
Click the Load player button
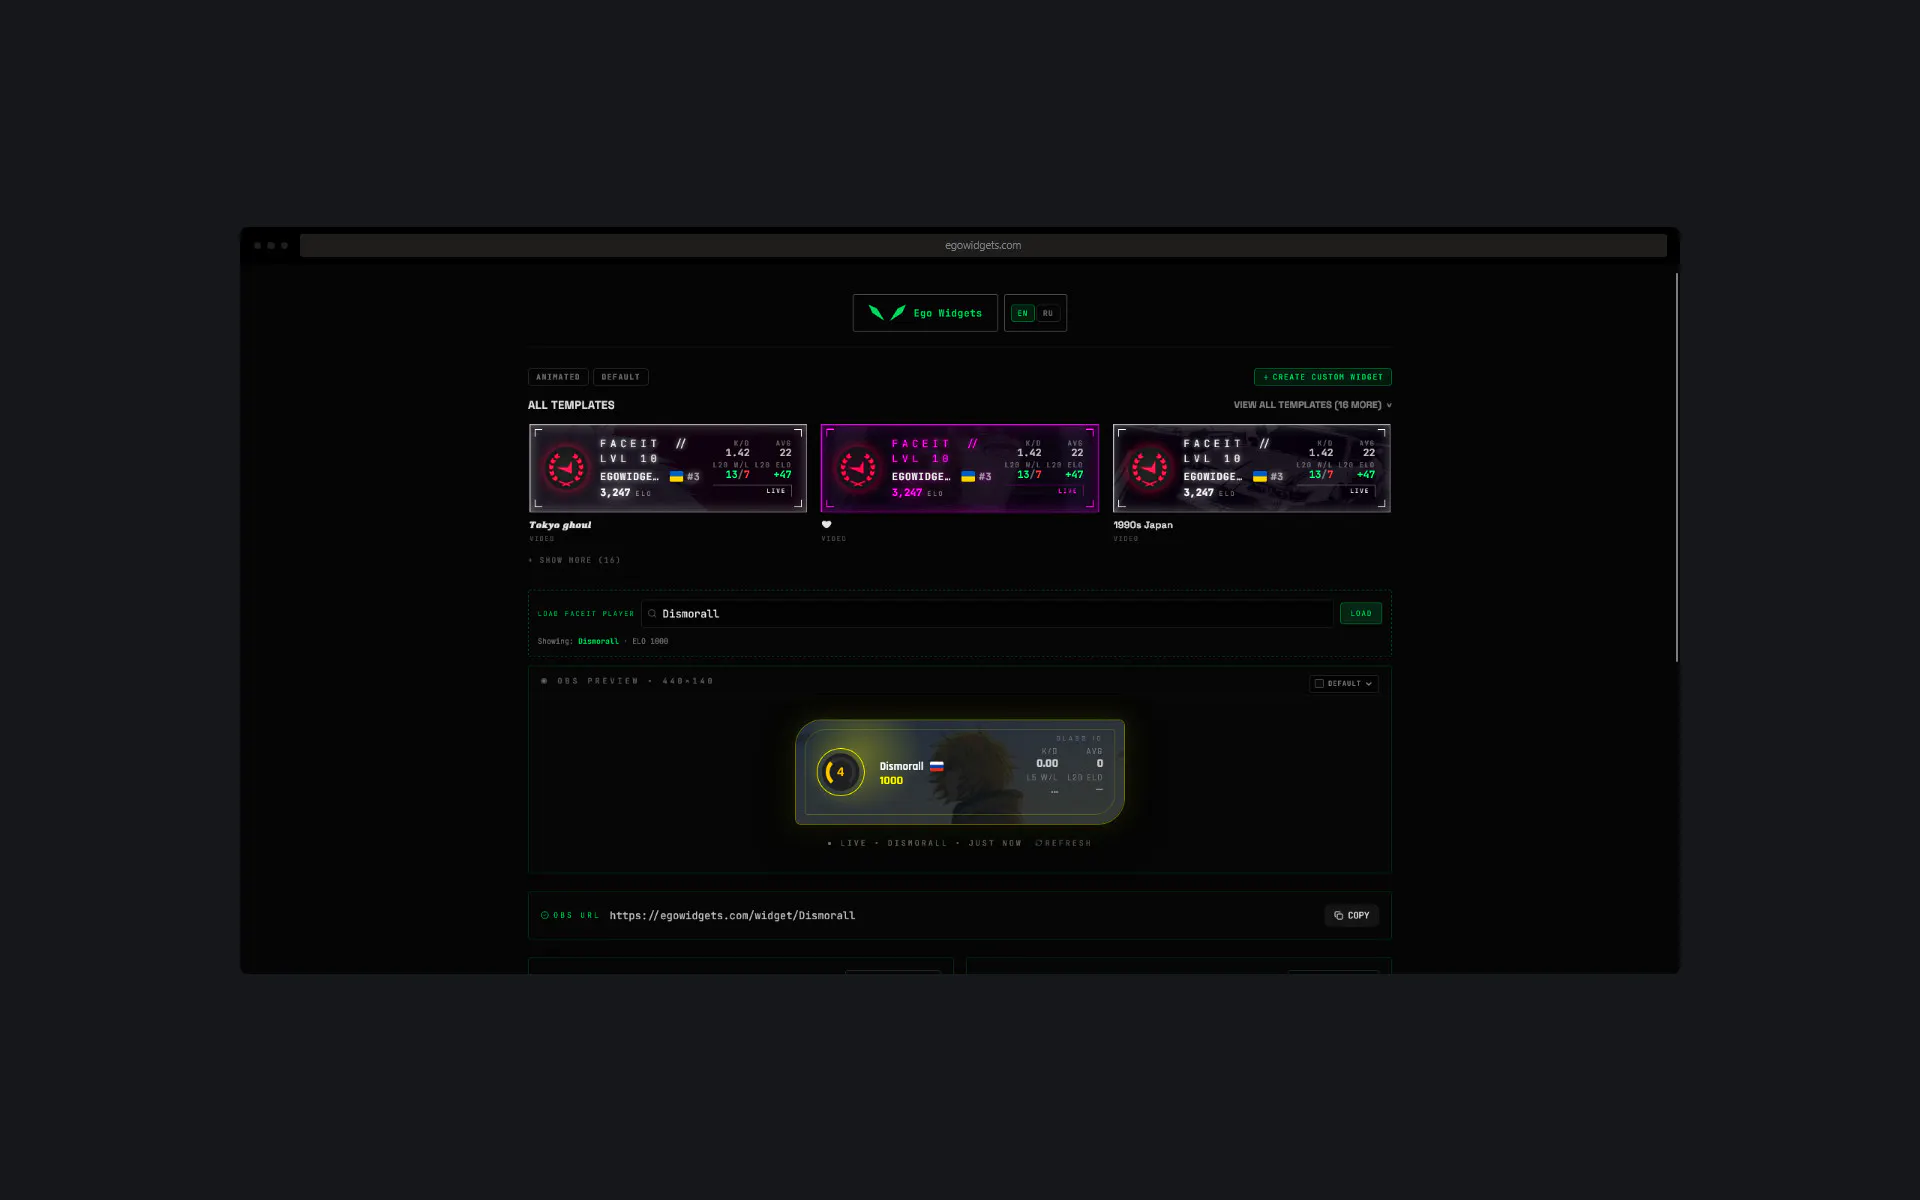point(1361,614)
